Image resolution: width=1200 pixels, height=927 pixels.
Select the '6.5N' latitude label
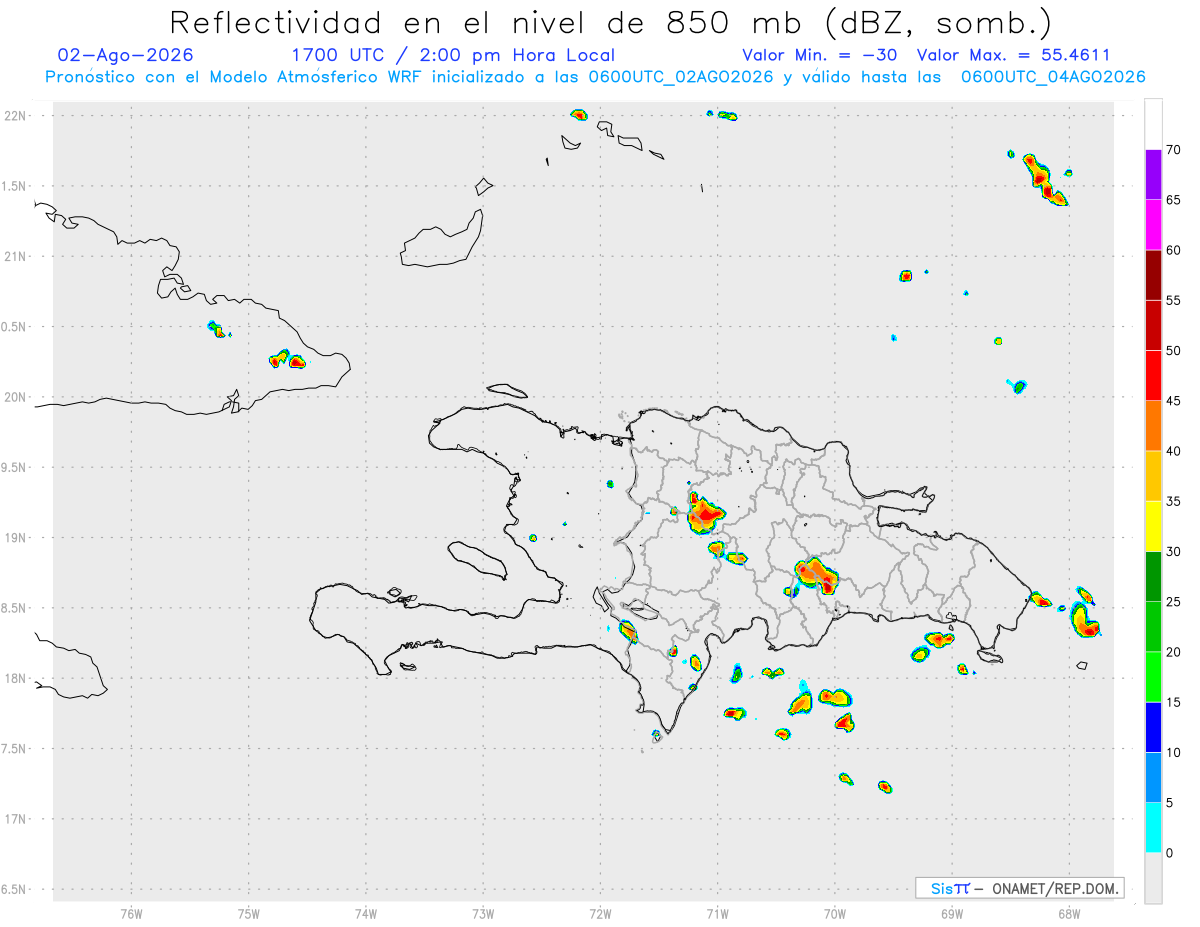15,890
